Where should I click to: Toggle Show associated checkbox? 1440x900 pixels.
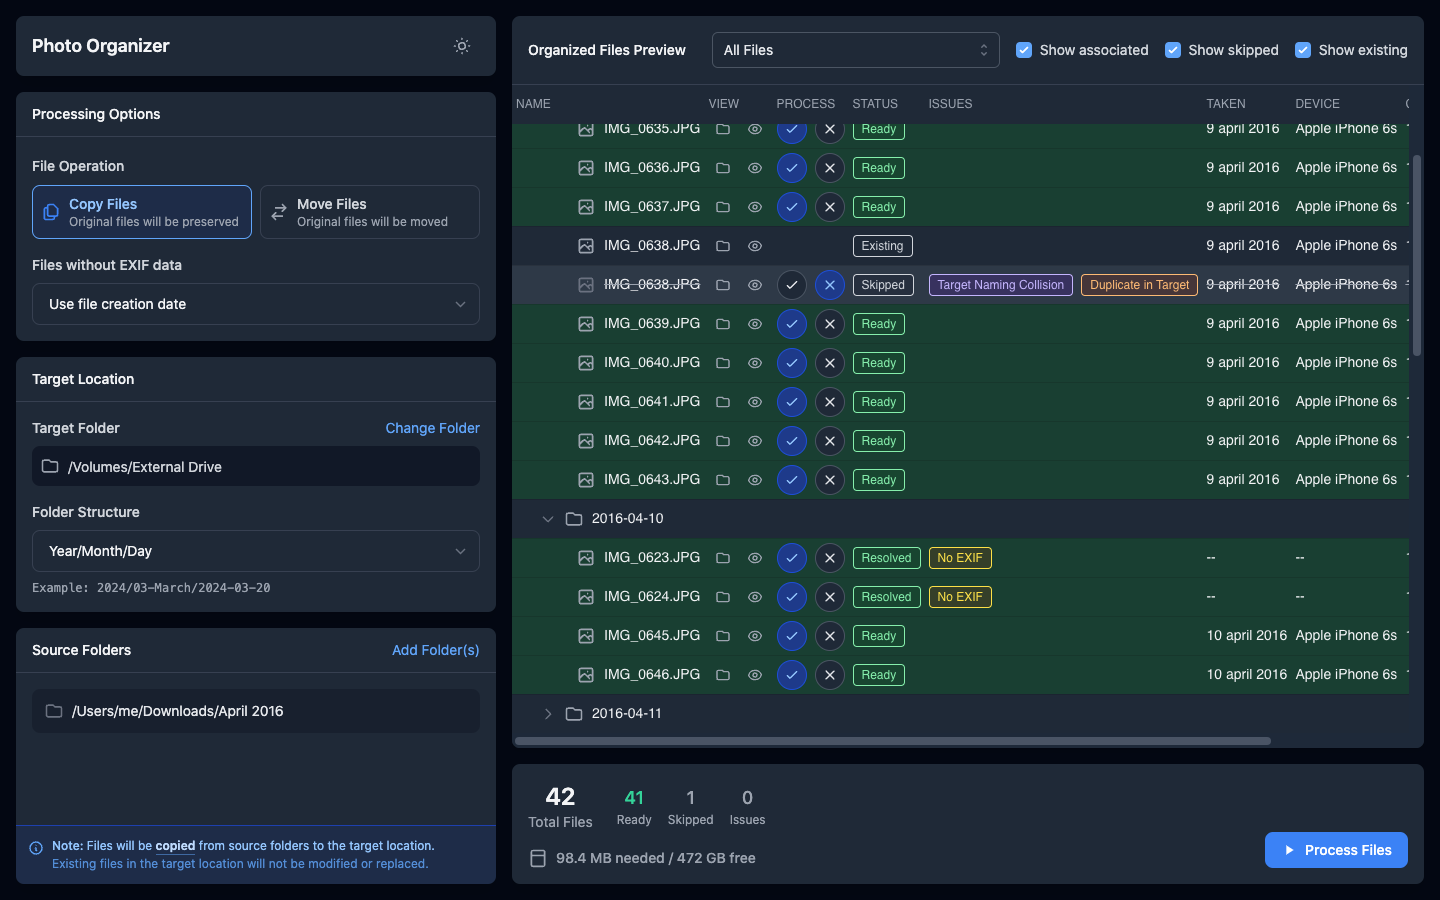1024,50
